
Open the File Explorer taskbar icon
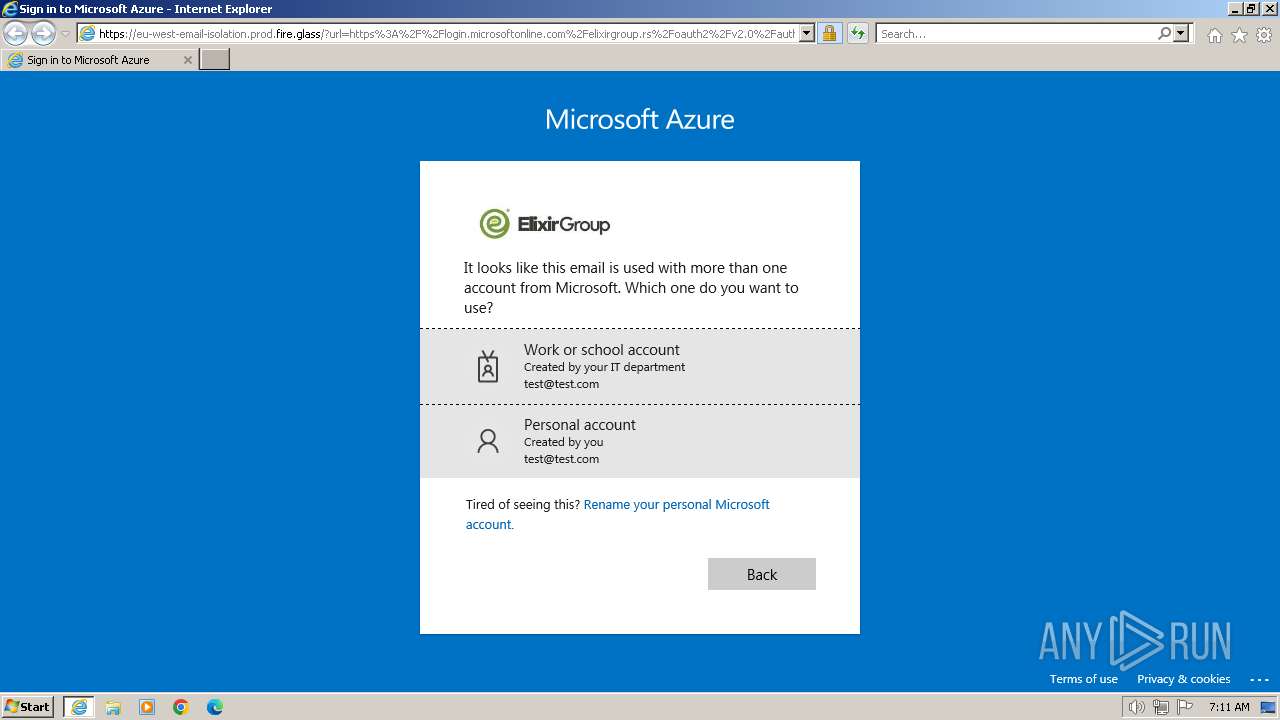(113, 707)
